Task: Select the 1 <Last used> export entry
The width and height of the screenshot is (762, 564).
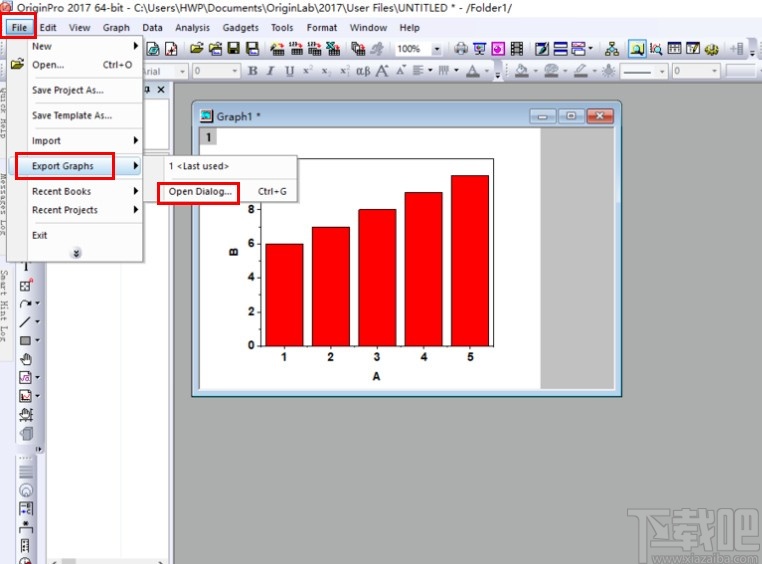Action: coord(198,166)
